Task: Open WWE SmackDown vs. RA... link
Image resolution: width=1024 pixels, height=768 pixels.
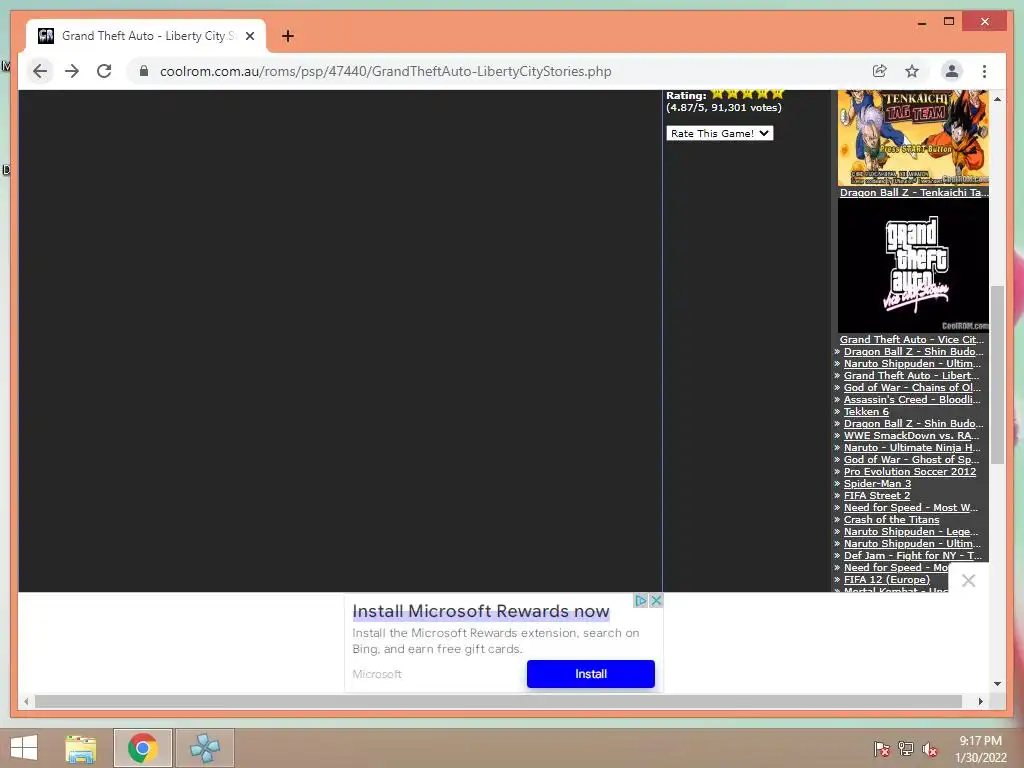Action: click(912, 436)
